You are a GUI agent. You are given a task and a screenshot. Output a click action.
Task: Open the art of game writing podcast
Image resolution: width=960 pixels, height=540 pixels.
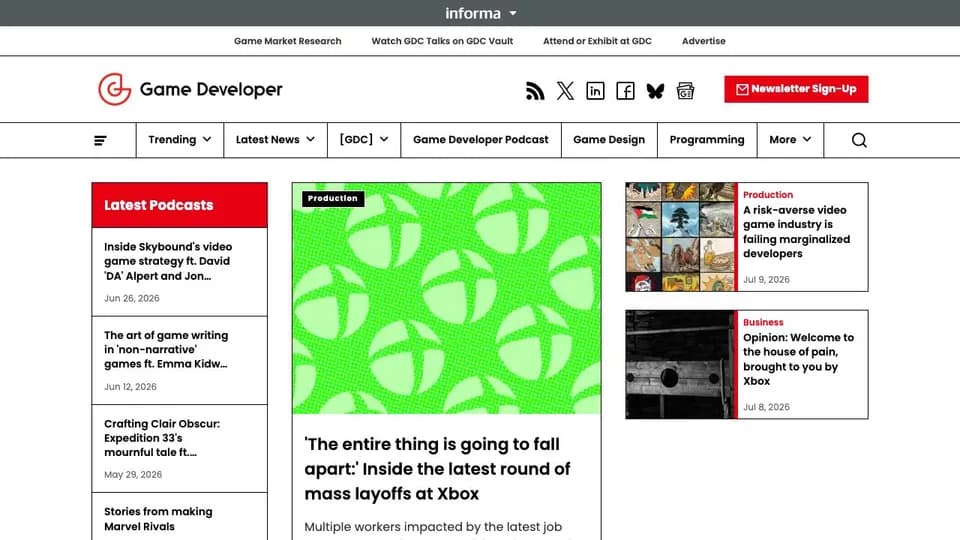pos(166,350)
